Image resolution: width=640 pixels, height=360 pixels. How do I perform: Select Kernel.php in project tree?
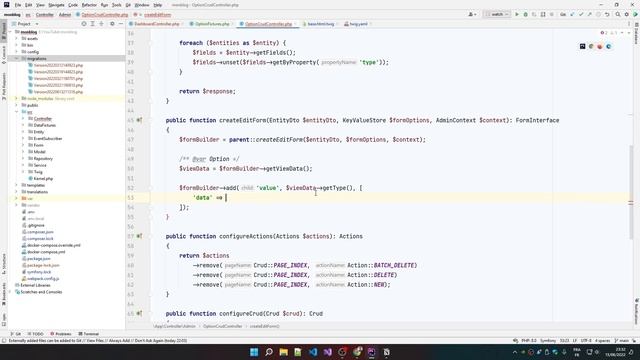[x=43, y=178]
